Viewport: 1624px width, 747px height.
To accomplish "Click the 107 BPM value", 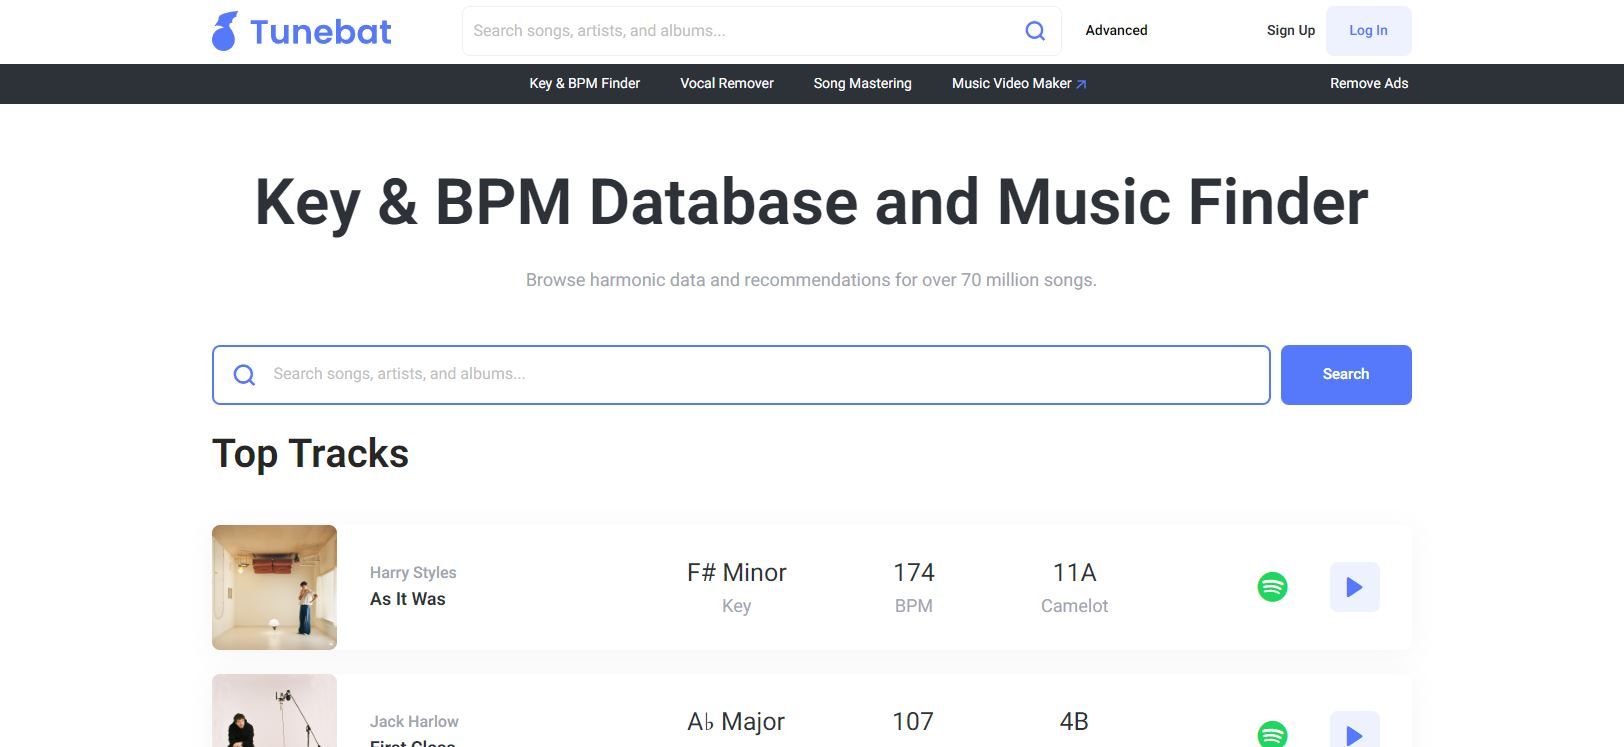I will (913, 722).
